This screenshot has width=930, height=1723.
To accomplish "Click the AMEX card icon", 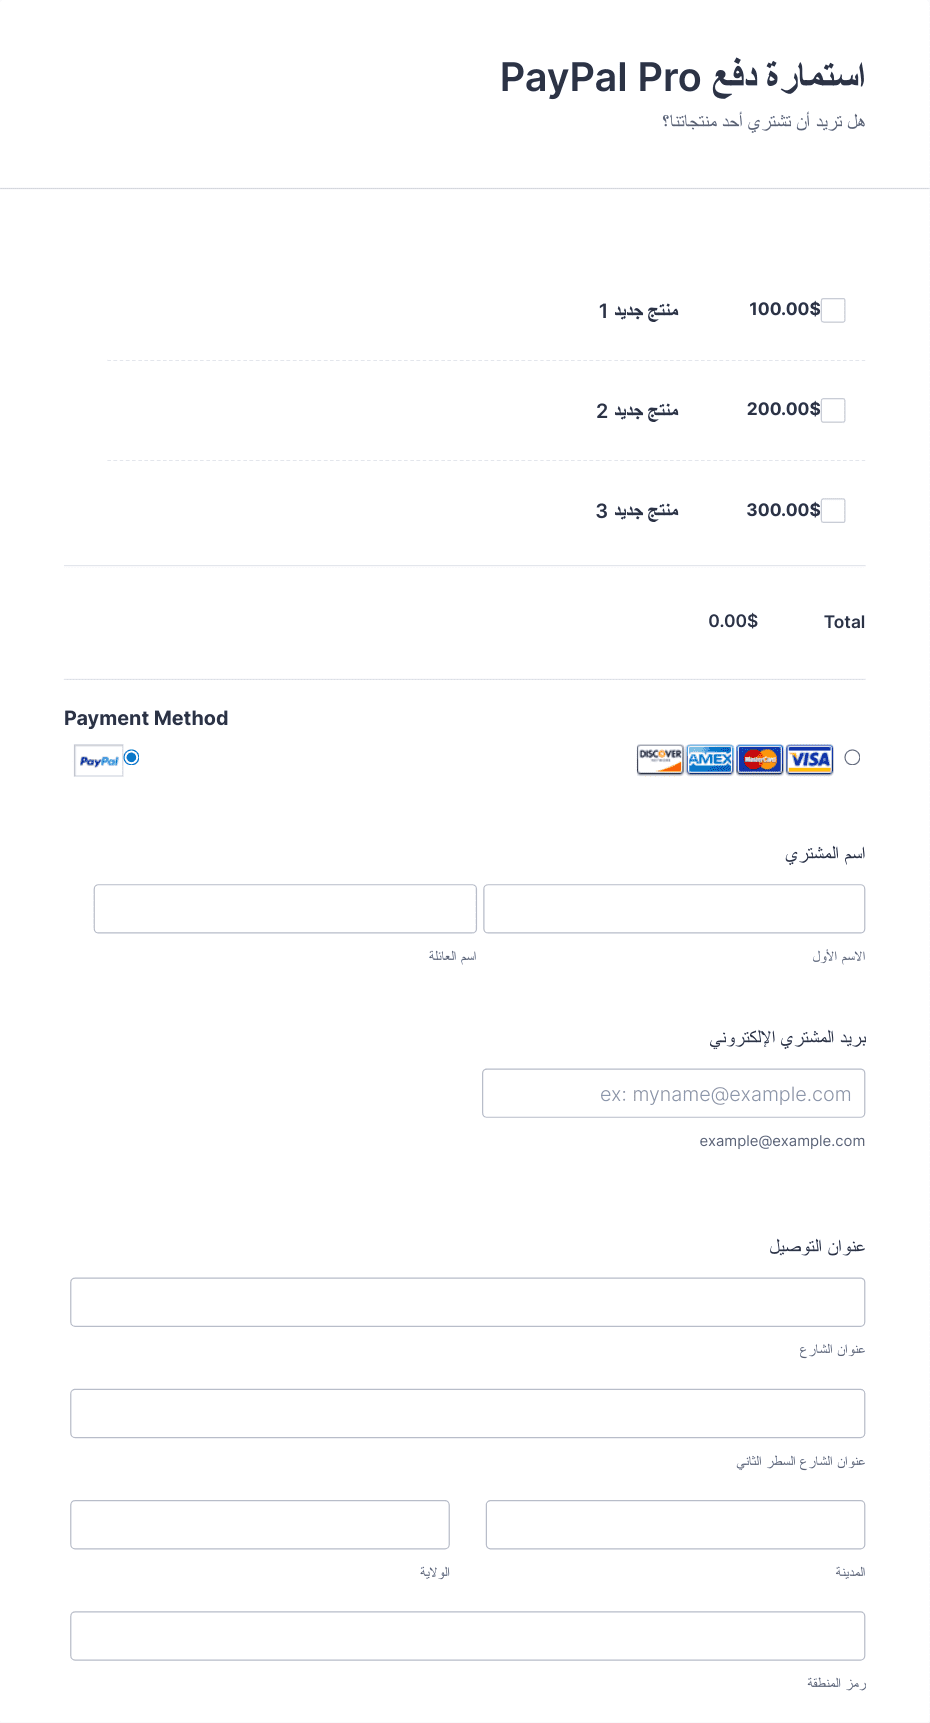I will tap(710, 760).
